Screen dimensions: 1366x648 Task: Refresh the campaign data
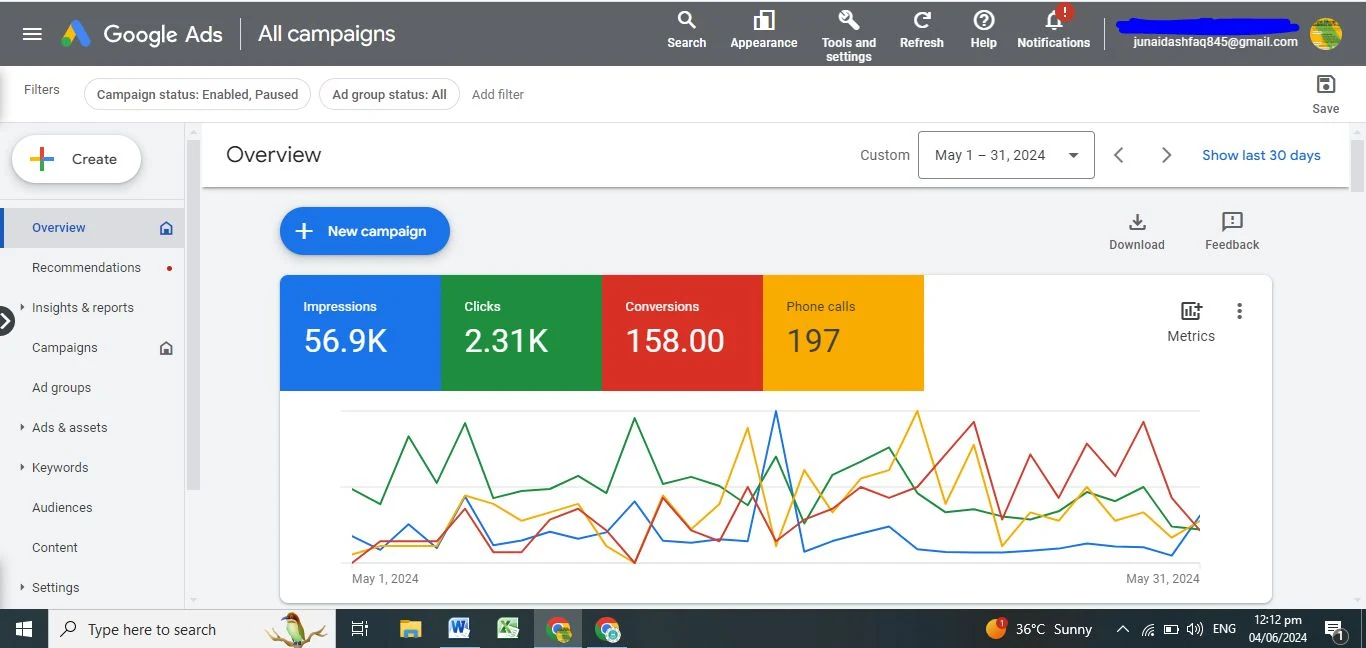(x=922, y=29)
